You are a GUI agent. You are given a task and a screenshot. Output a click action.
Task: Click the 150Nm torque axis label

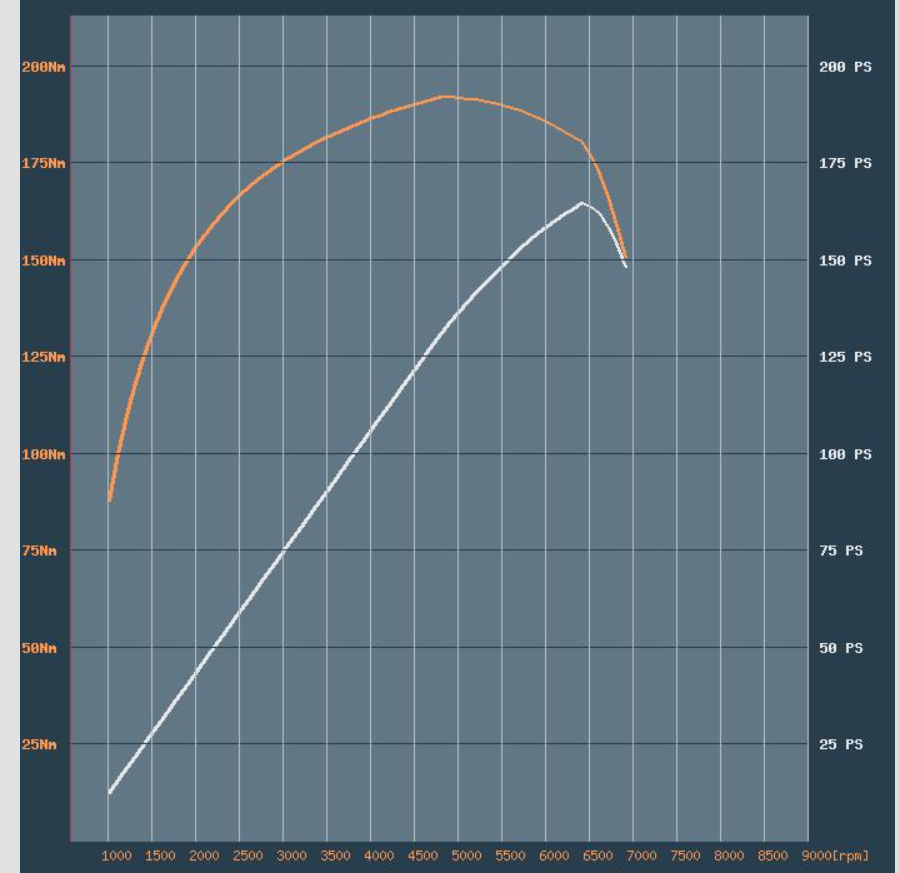click(44, 261)
